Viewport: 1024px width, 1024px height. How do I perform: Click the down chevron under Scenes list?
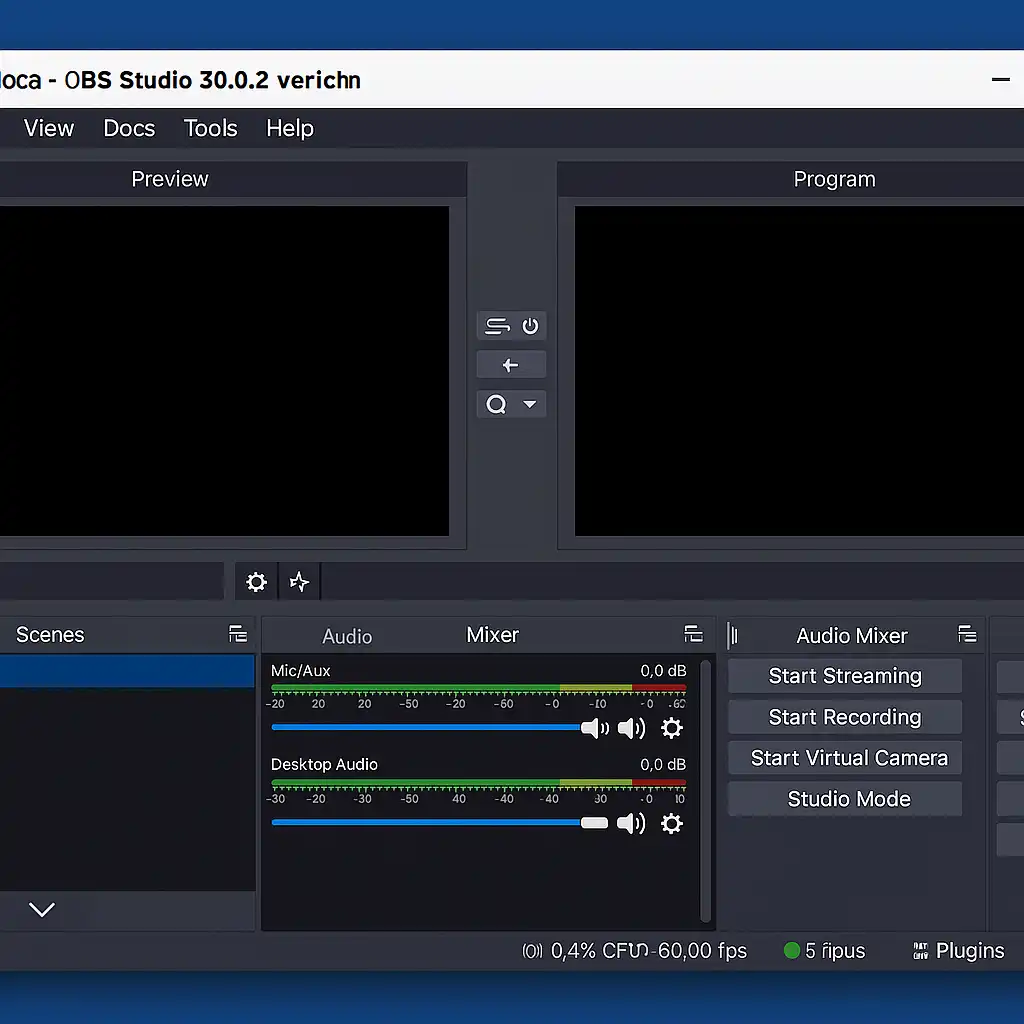[x=42, y=909]
